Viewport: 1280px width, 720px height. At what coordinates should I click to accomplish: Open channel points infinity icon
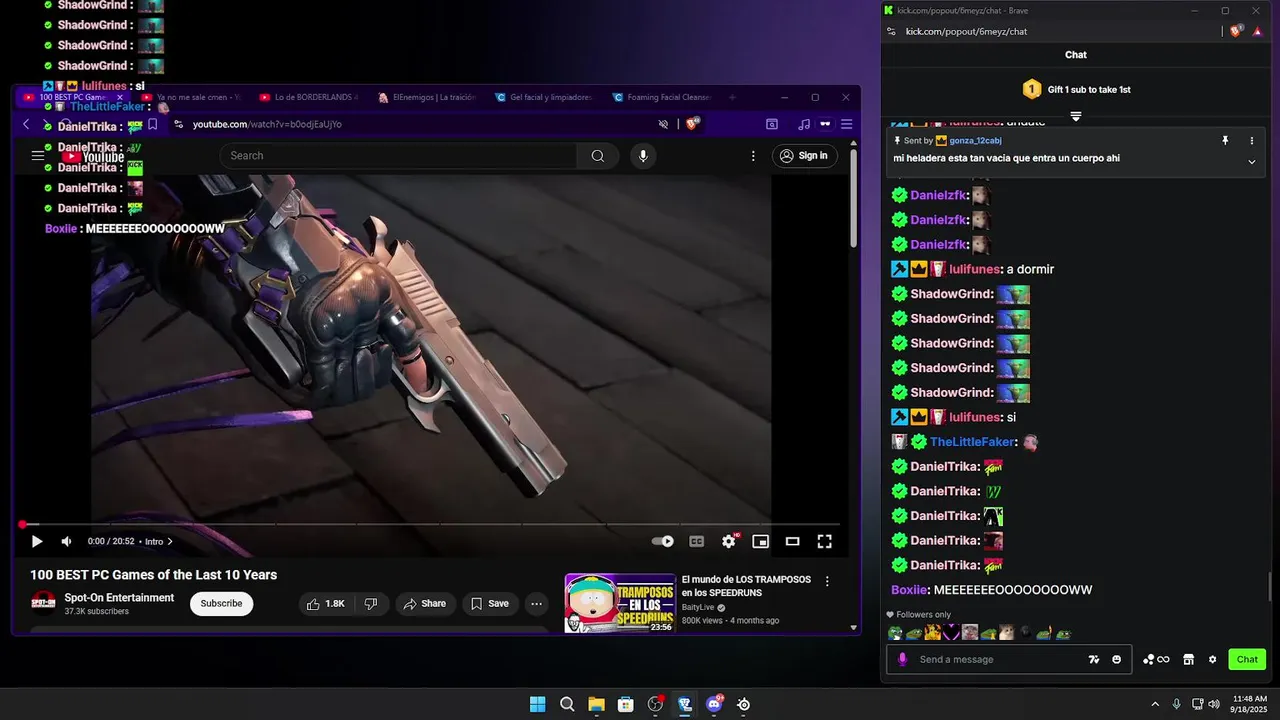click(x=1156, y=659)
